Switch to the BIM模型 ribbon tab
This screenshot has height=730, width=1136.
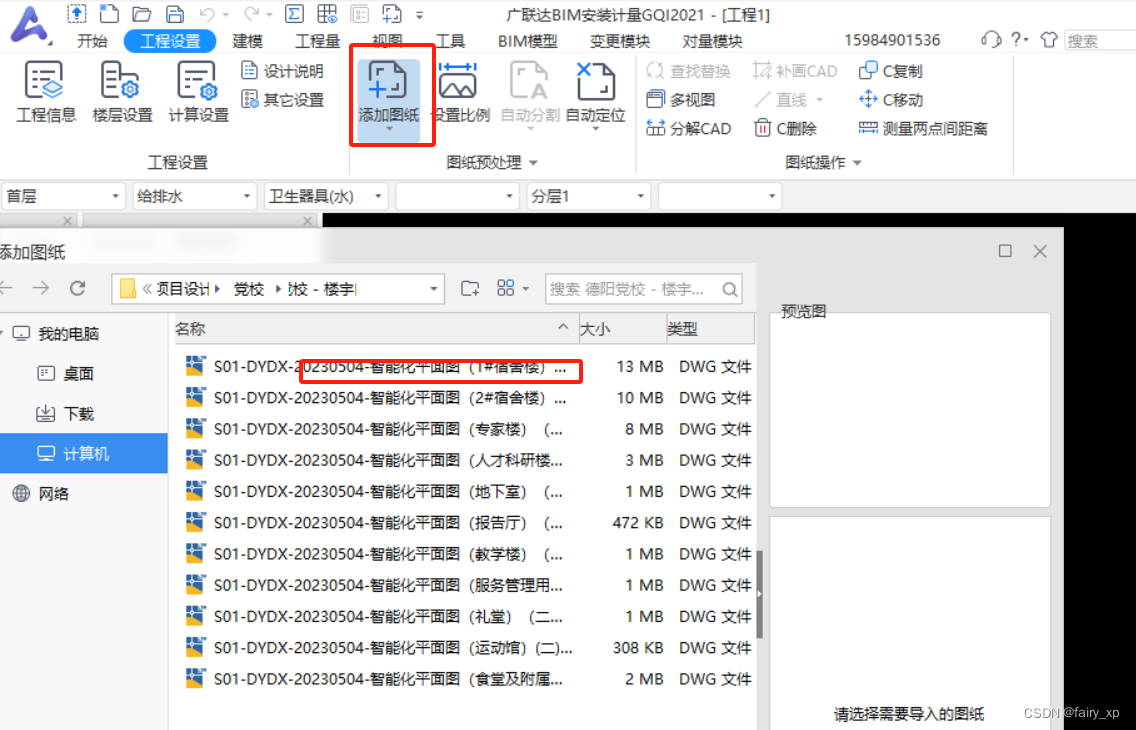click(528, 41)
